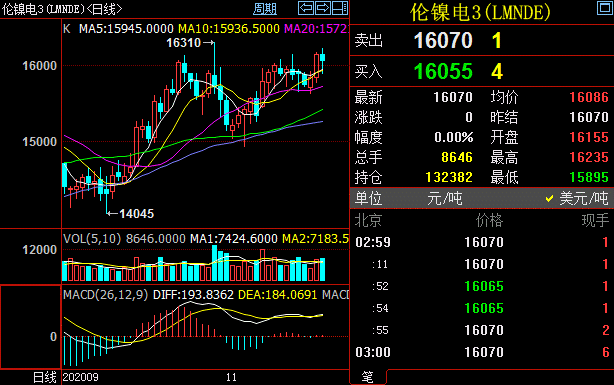Screen dimensions: 614x385
Task: Open the 周期 period link
Action: pyautogui.click(x=265, y=9)
